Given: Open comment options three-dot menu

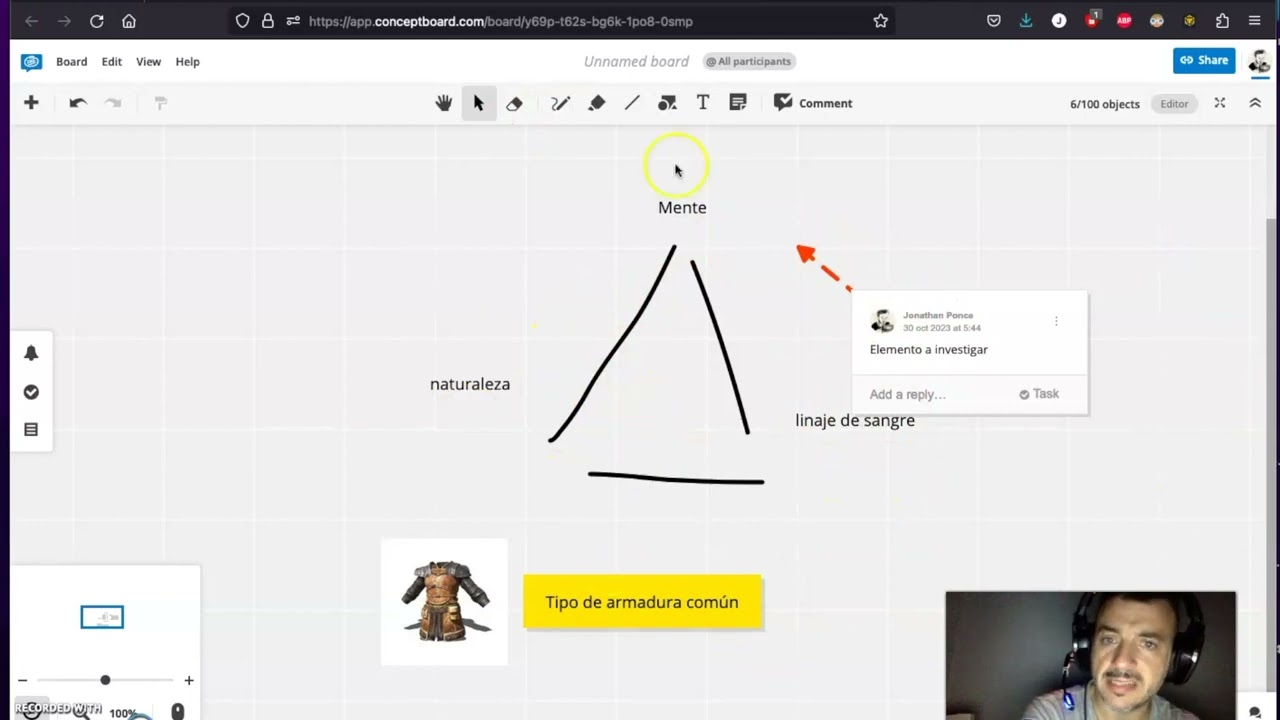Looking at the screenshot, I should pos(1056,321).
